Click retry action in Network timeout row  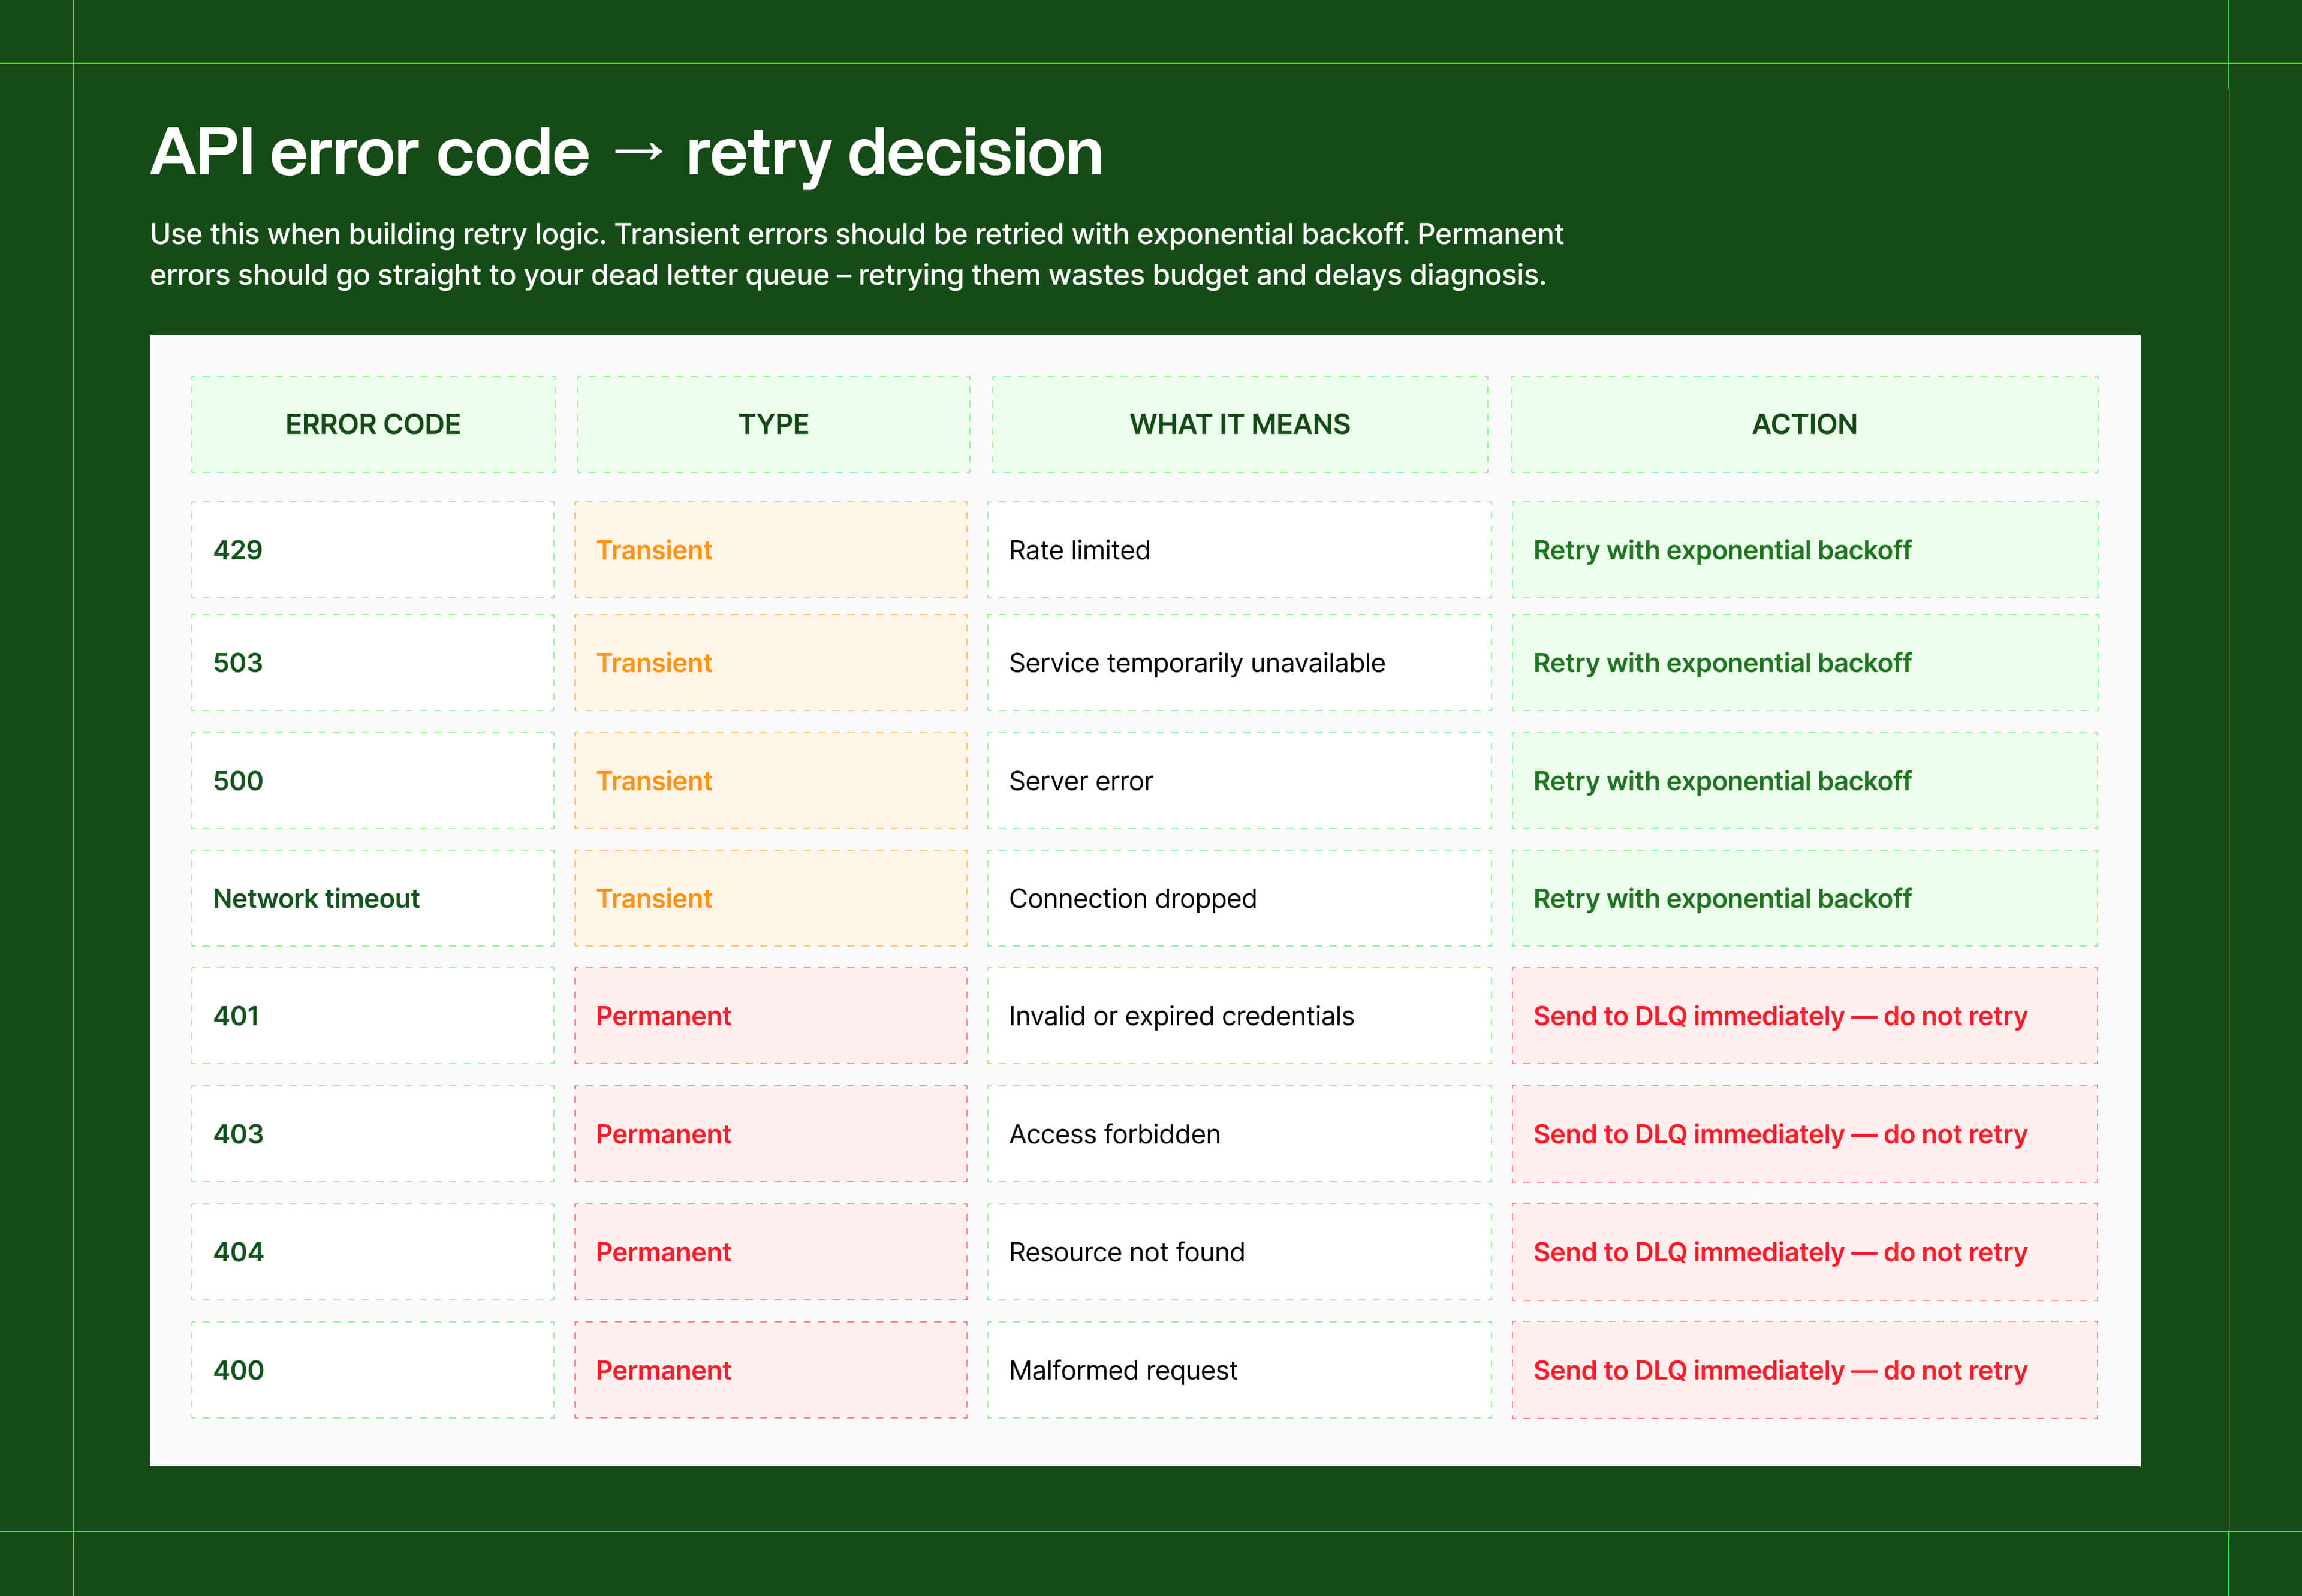point(1804,898)
